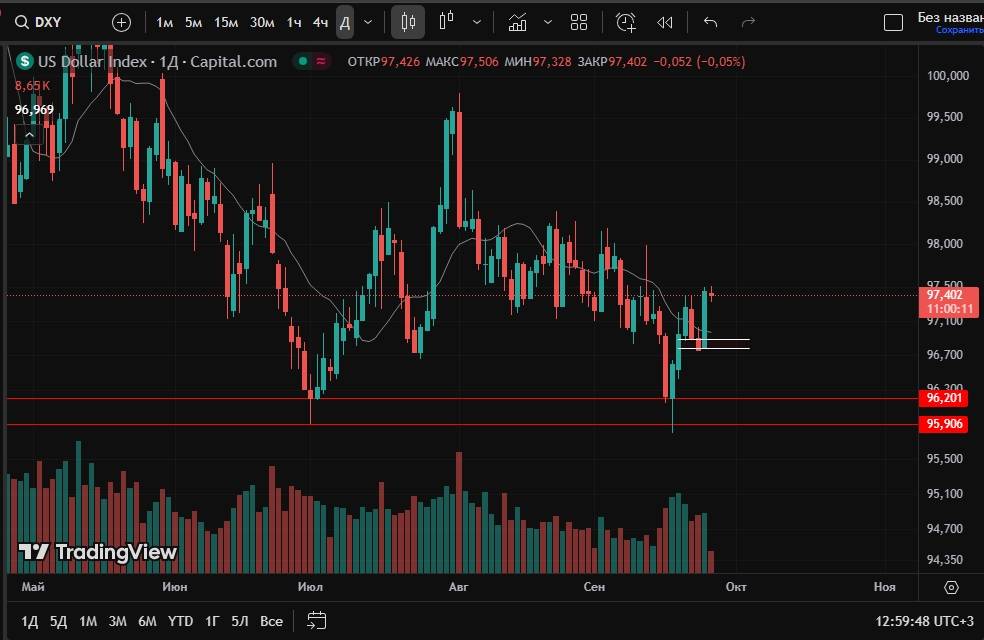Select the YTD date range
The image size is (984, 640).
[180, 621]
